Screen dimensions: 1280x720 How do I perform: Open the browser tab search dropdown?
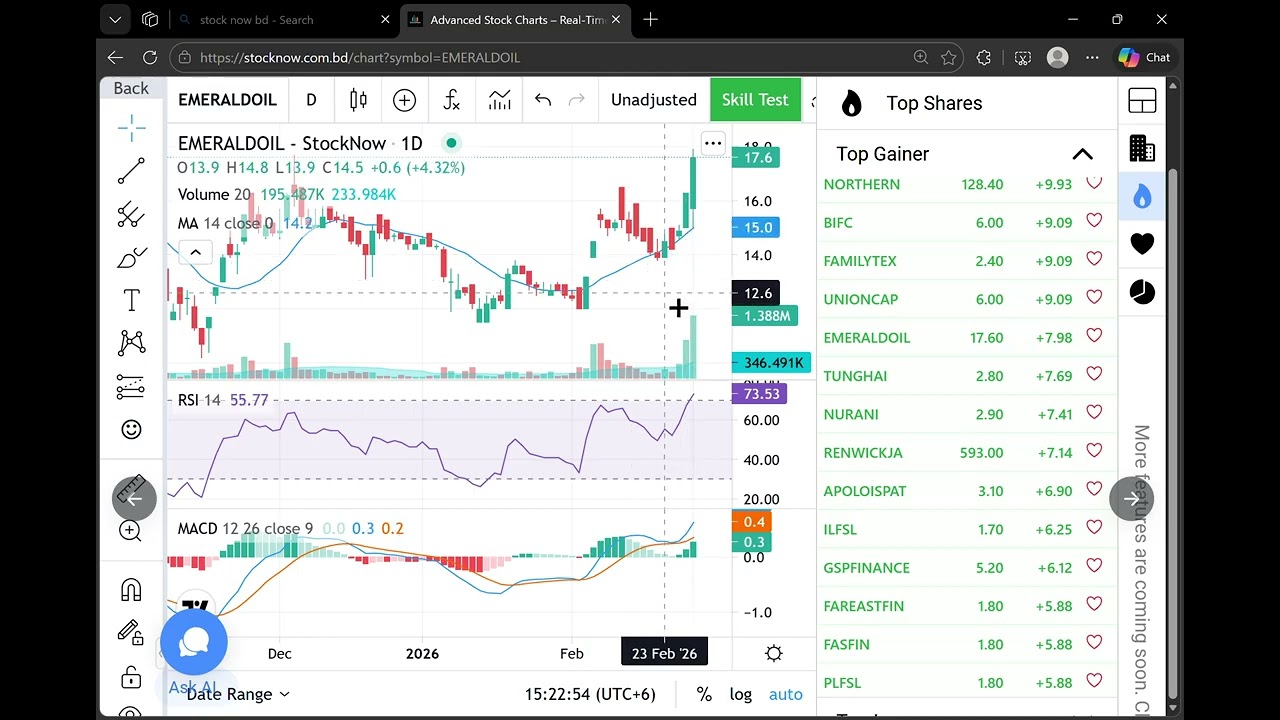click(115, 19)
